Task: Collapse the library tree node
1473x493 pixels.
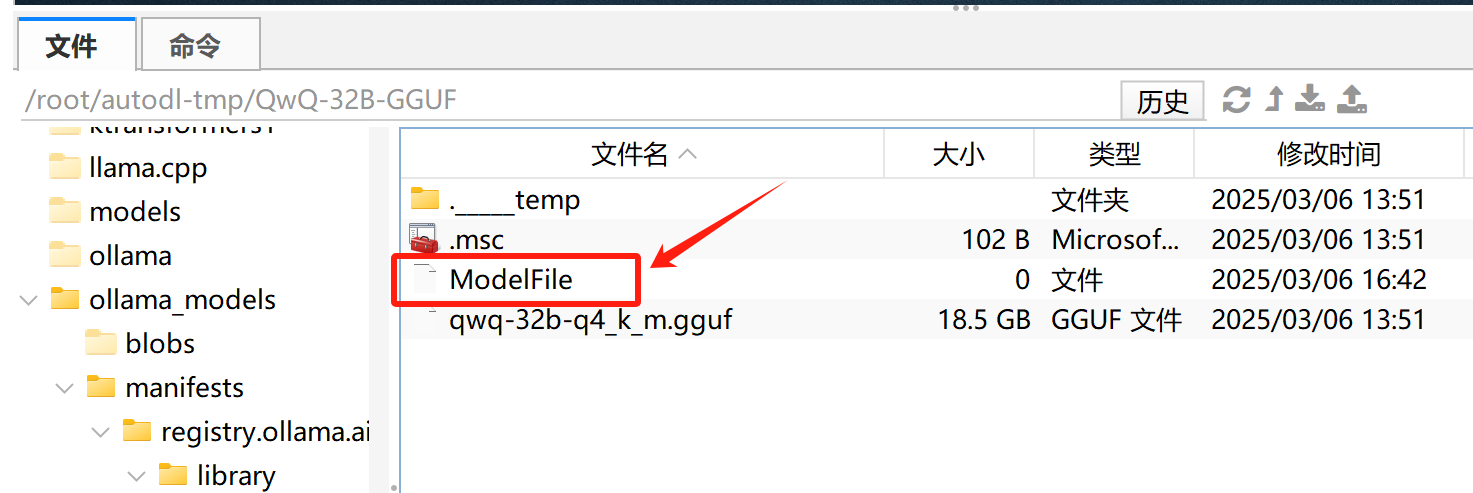Action: 137,475
